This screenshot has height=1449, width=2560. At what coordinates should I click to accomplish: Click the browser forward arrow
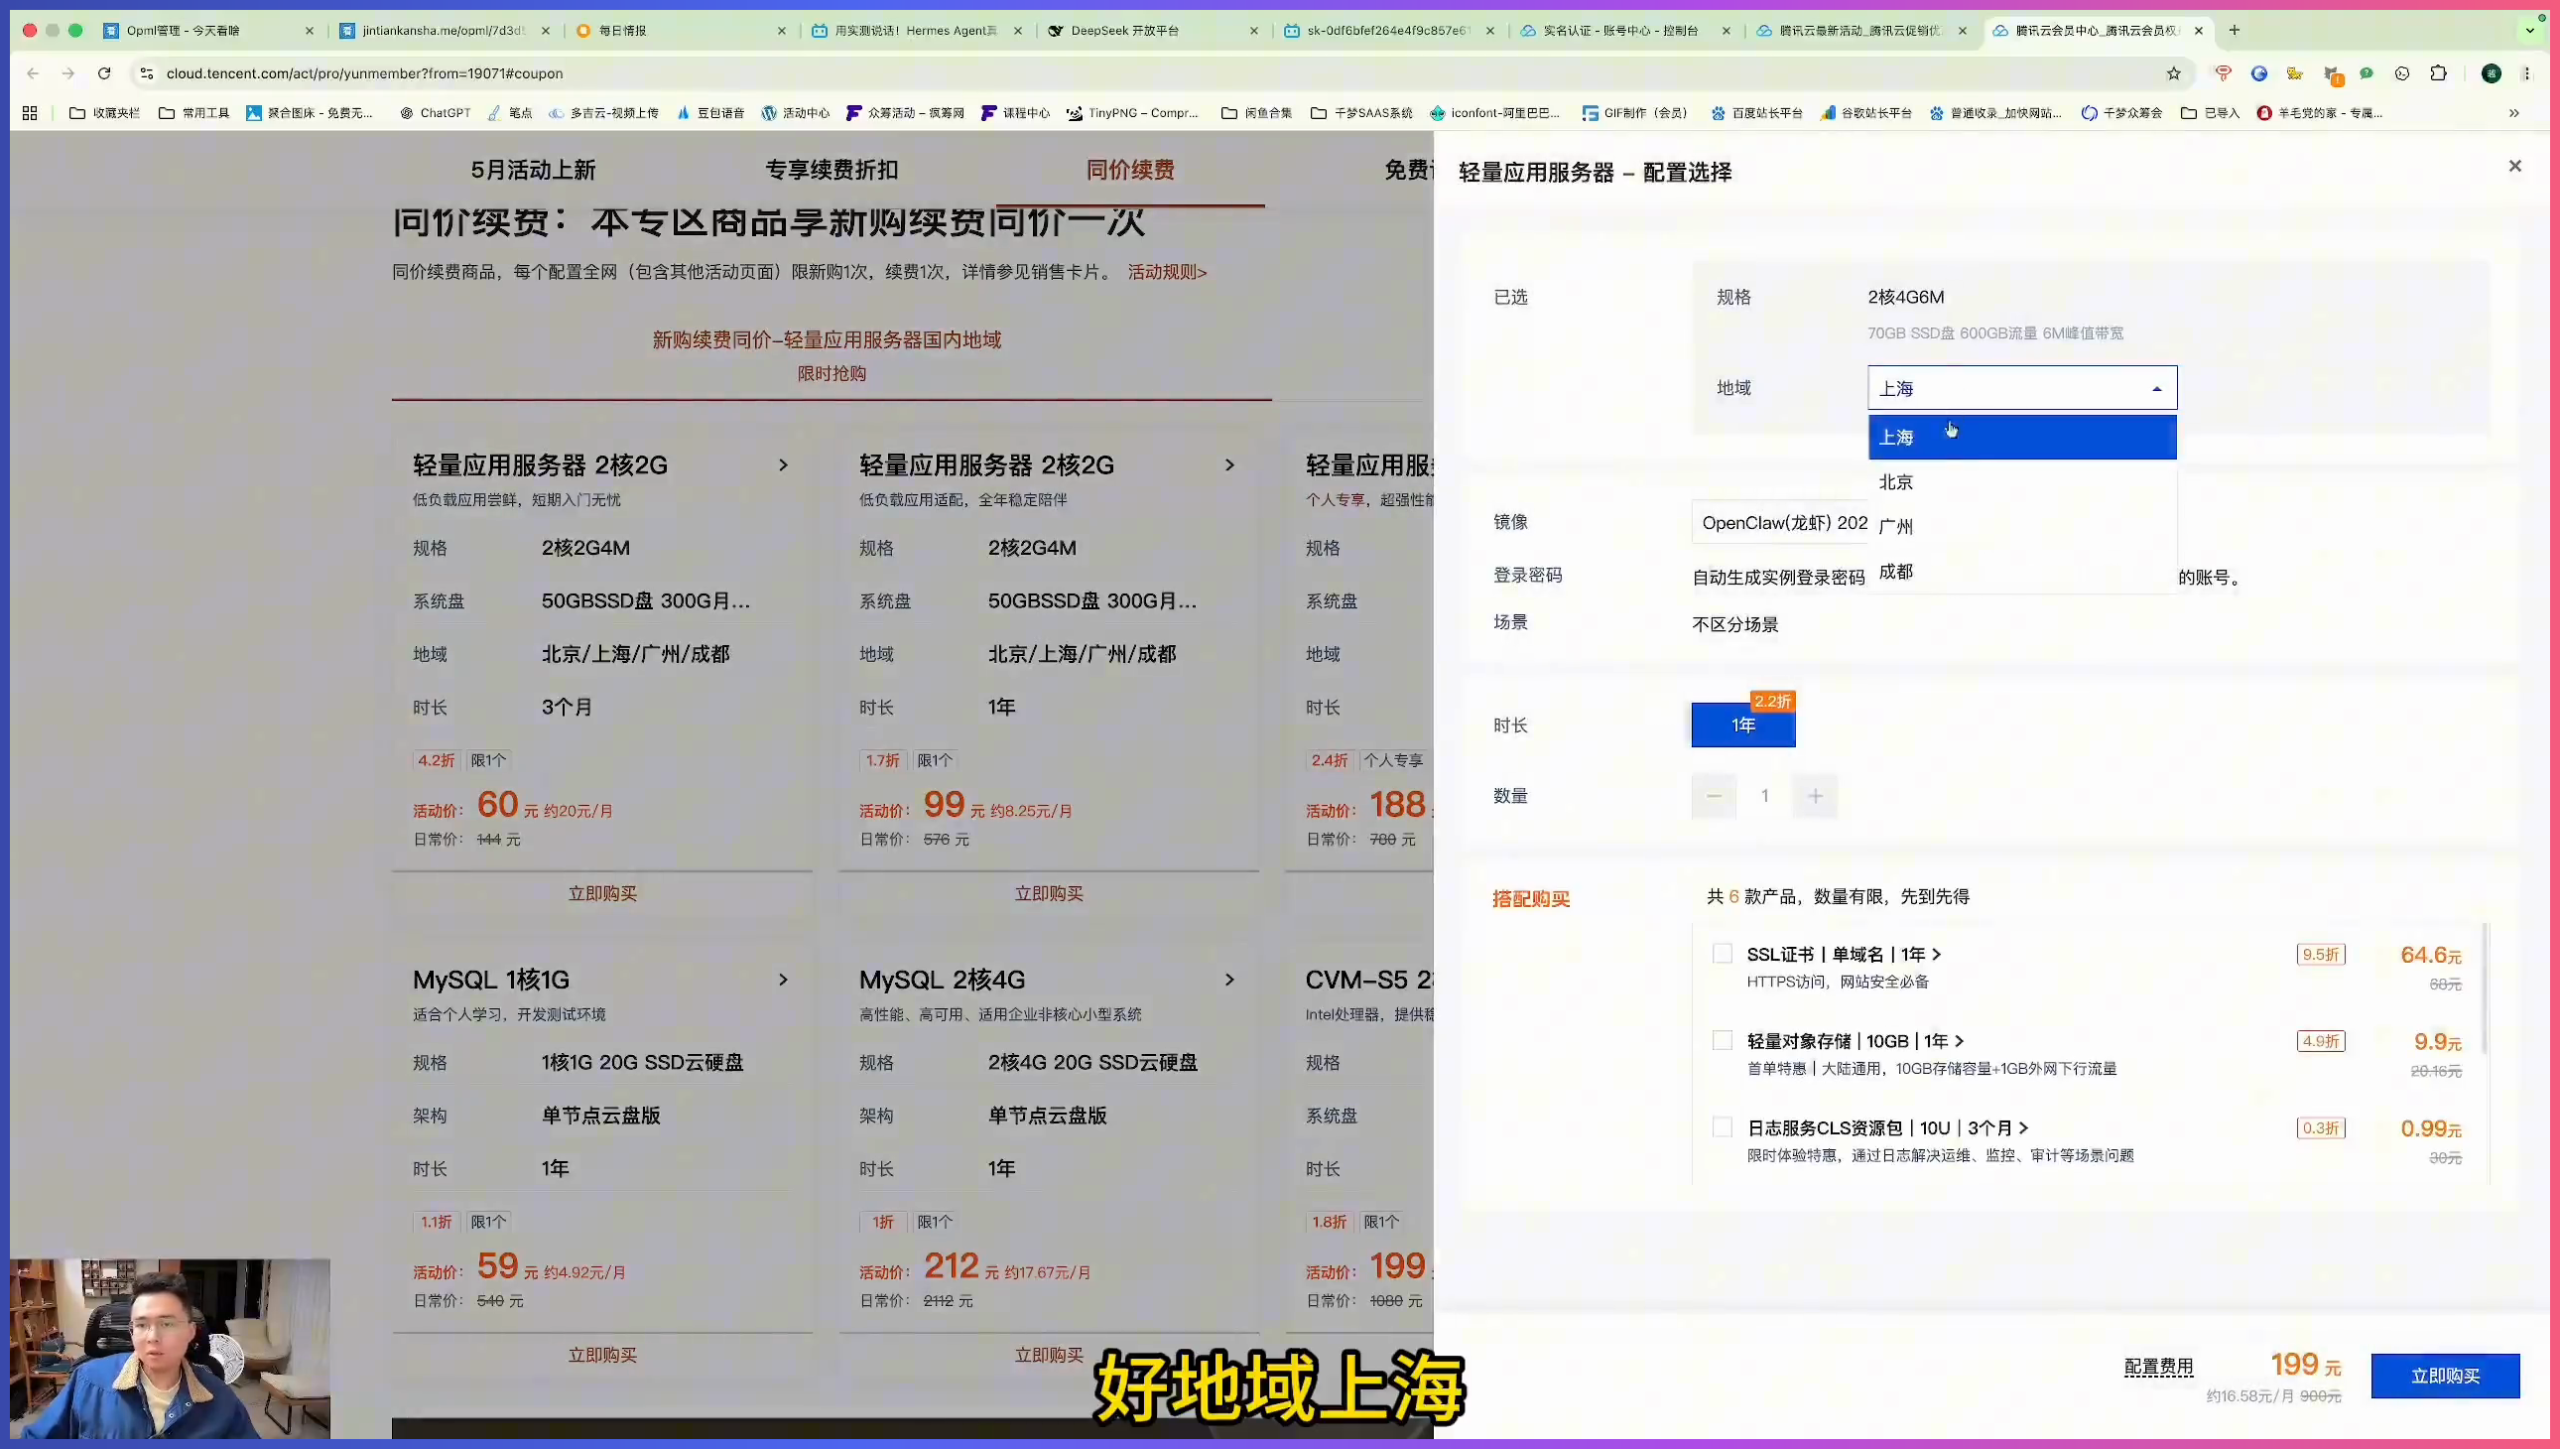click(x=68, y=73)
